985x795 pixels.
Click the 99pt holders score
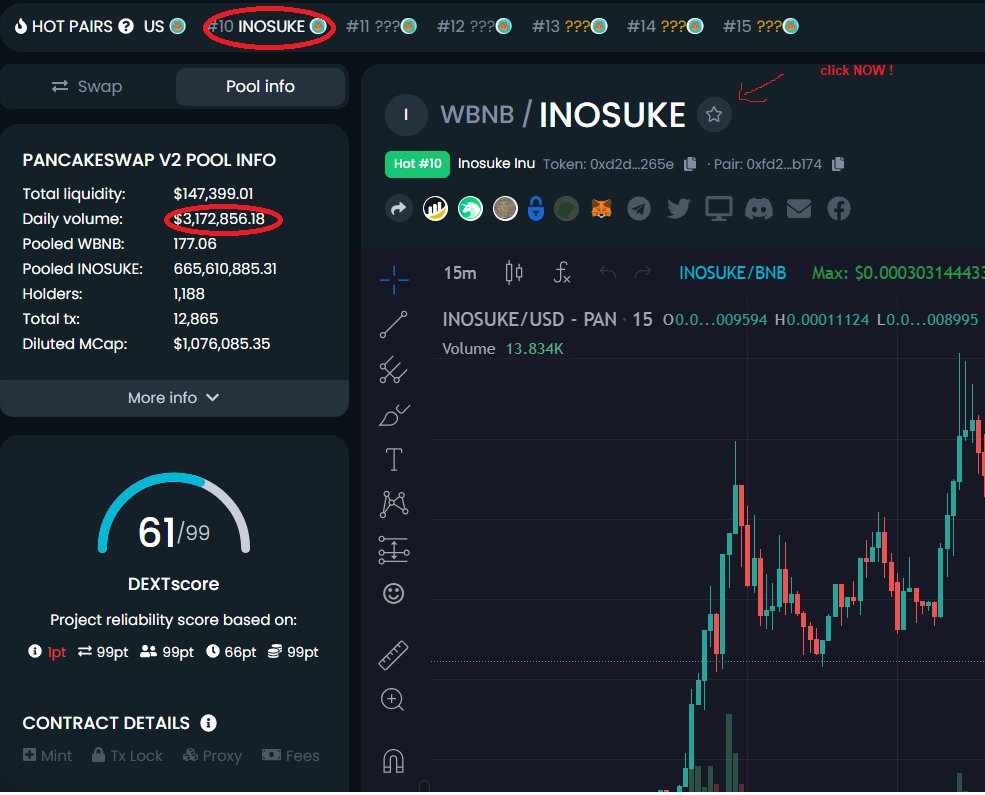click(x=167, y=652)
